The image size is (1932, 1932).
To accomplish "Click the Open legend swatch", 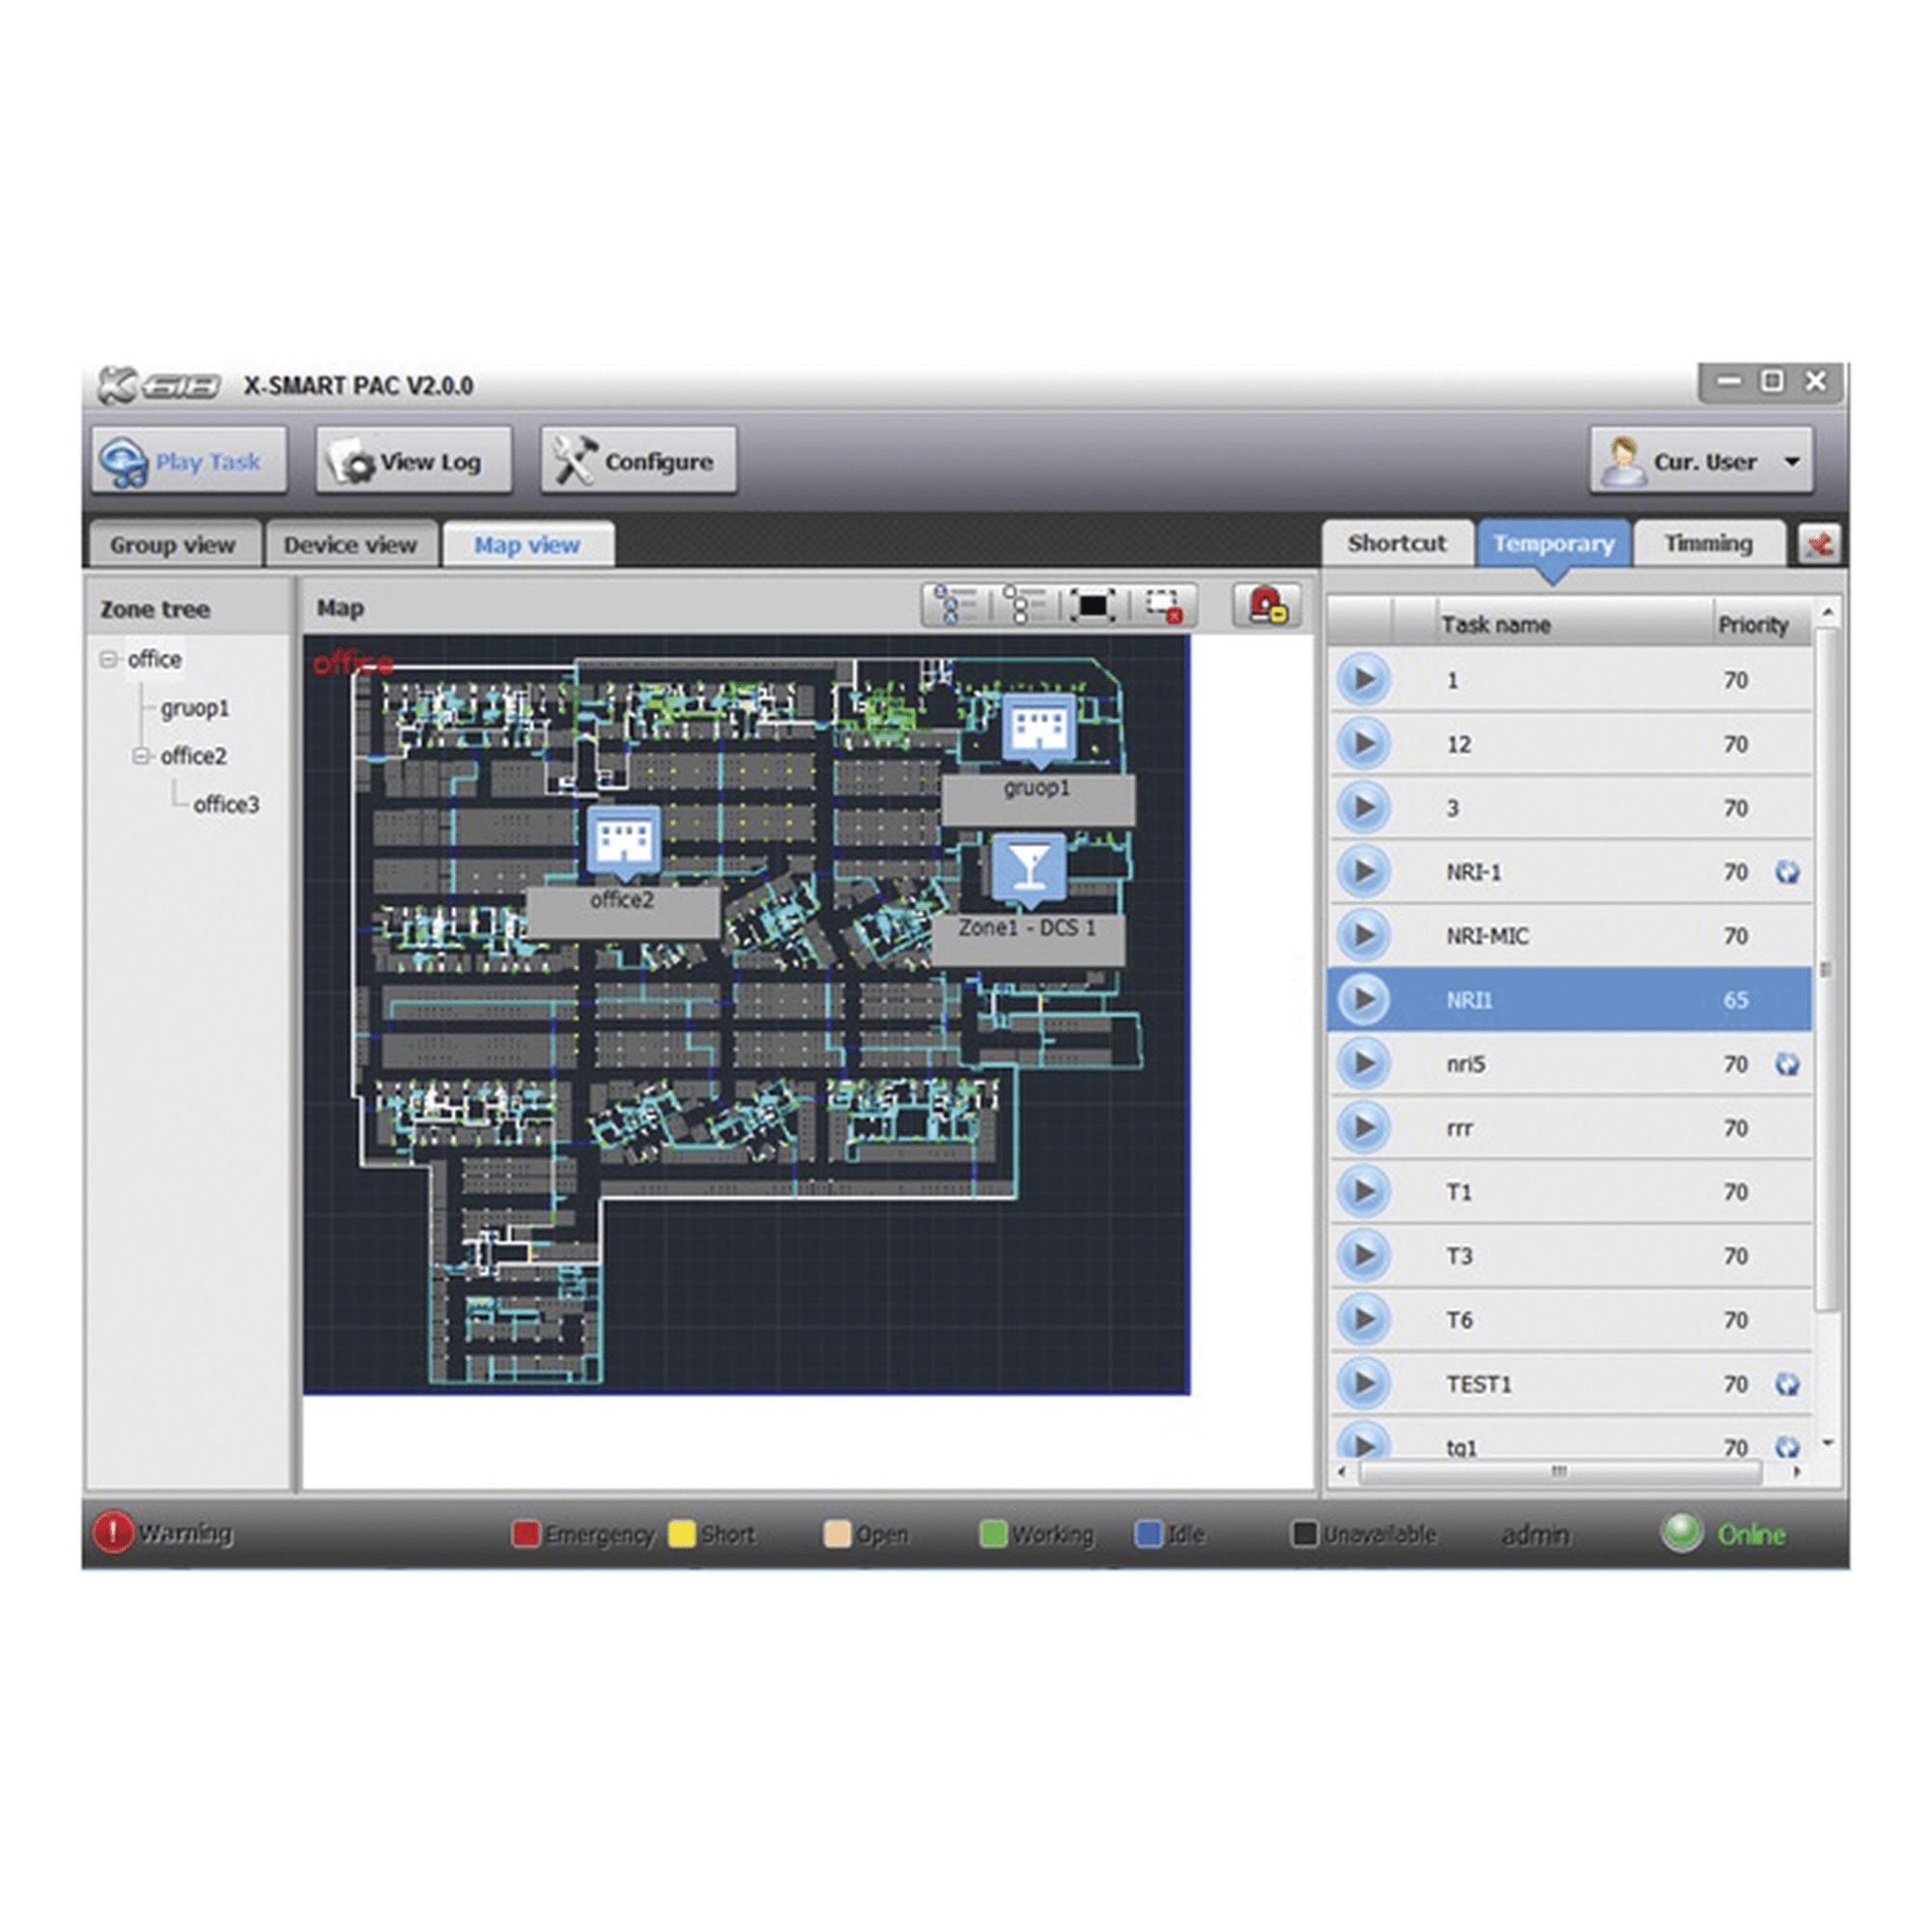I will 837,1534.
